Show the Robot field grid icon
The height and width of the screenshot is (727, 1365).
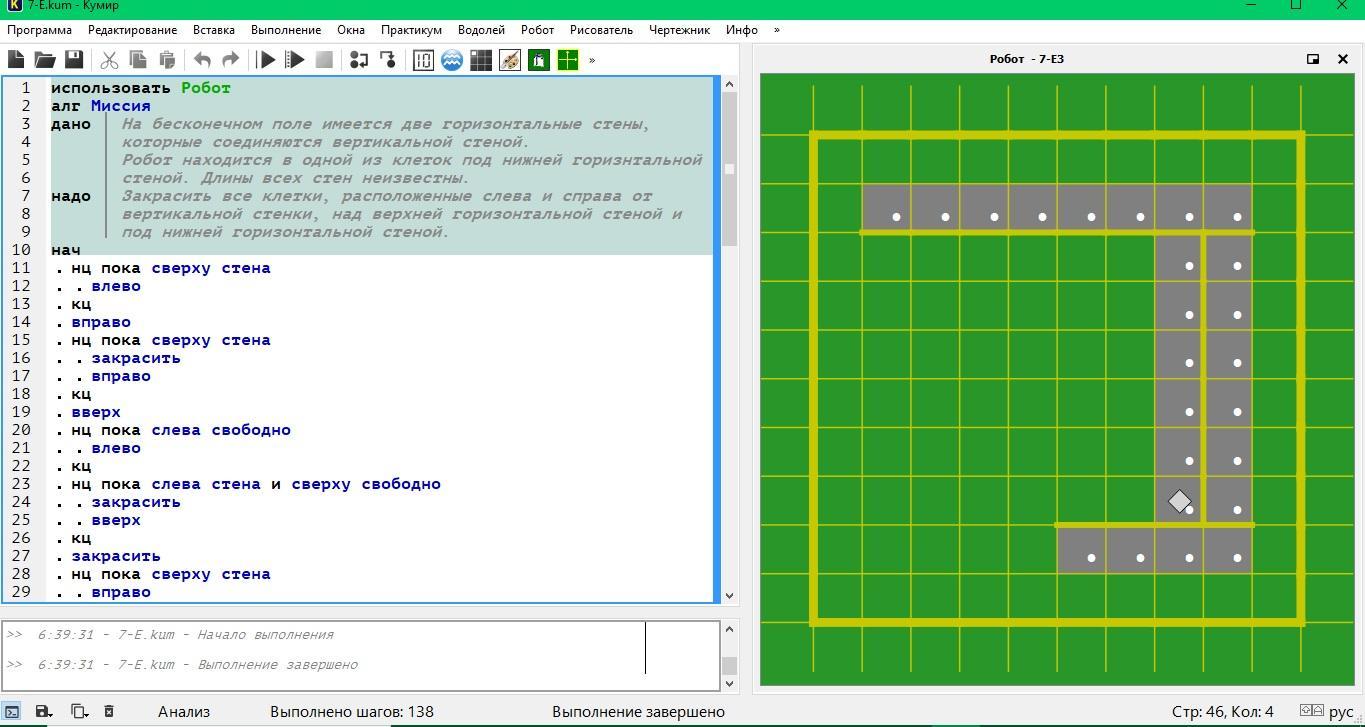pos(481,60)
